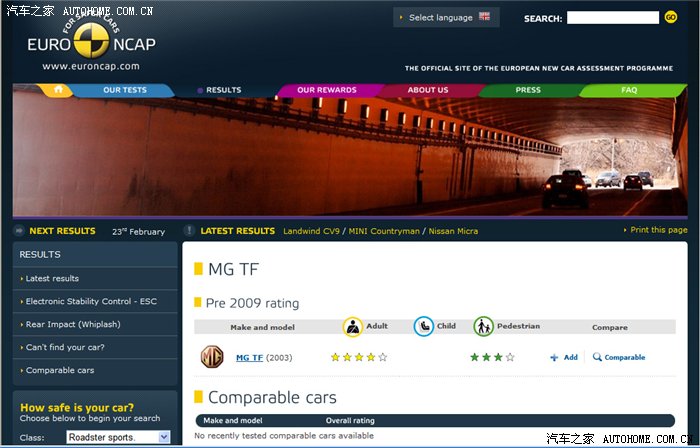Click the Pedestrian rating icon
The image size is (700, 448).
tap(483, 327)
